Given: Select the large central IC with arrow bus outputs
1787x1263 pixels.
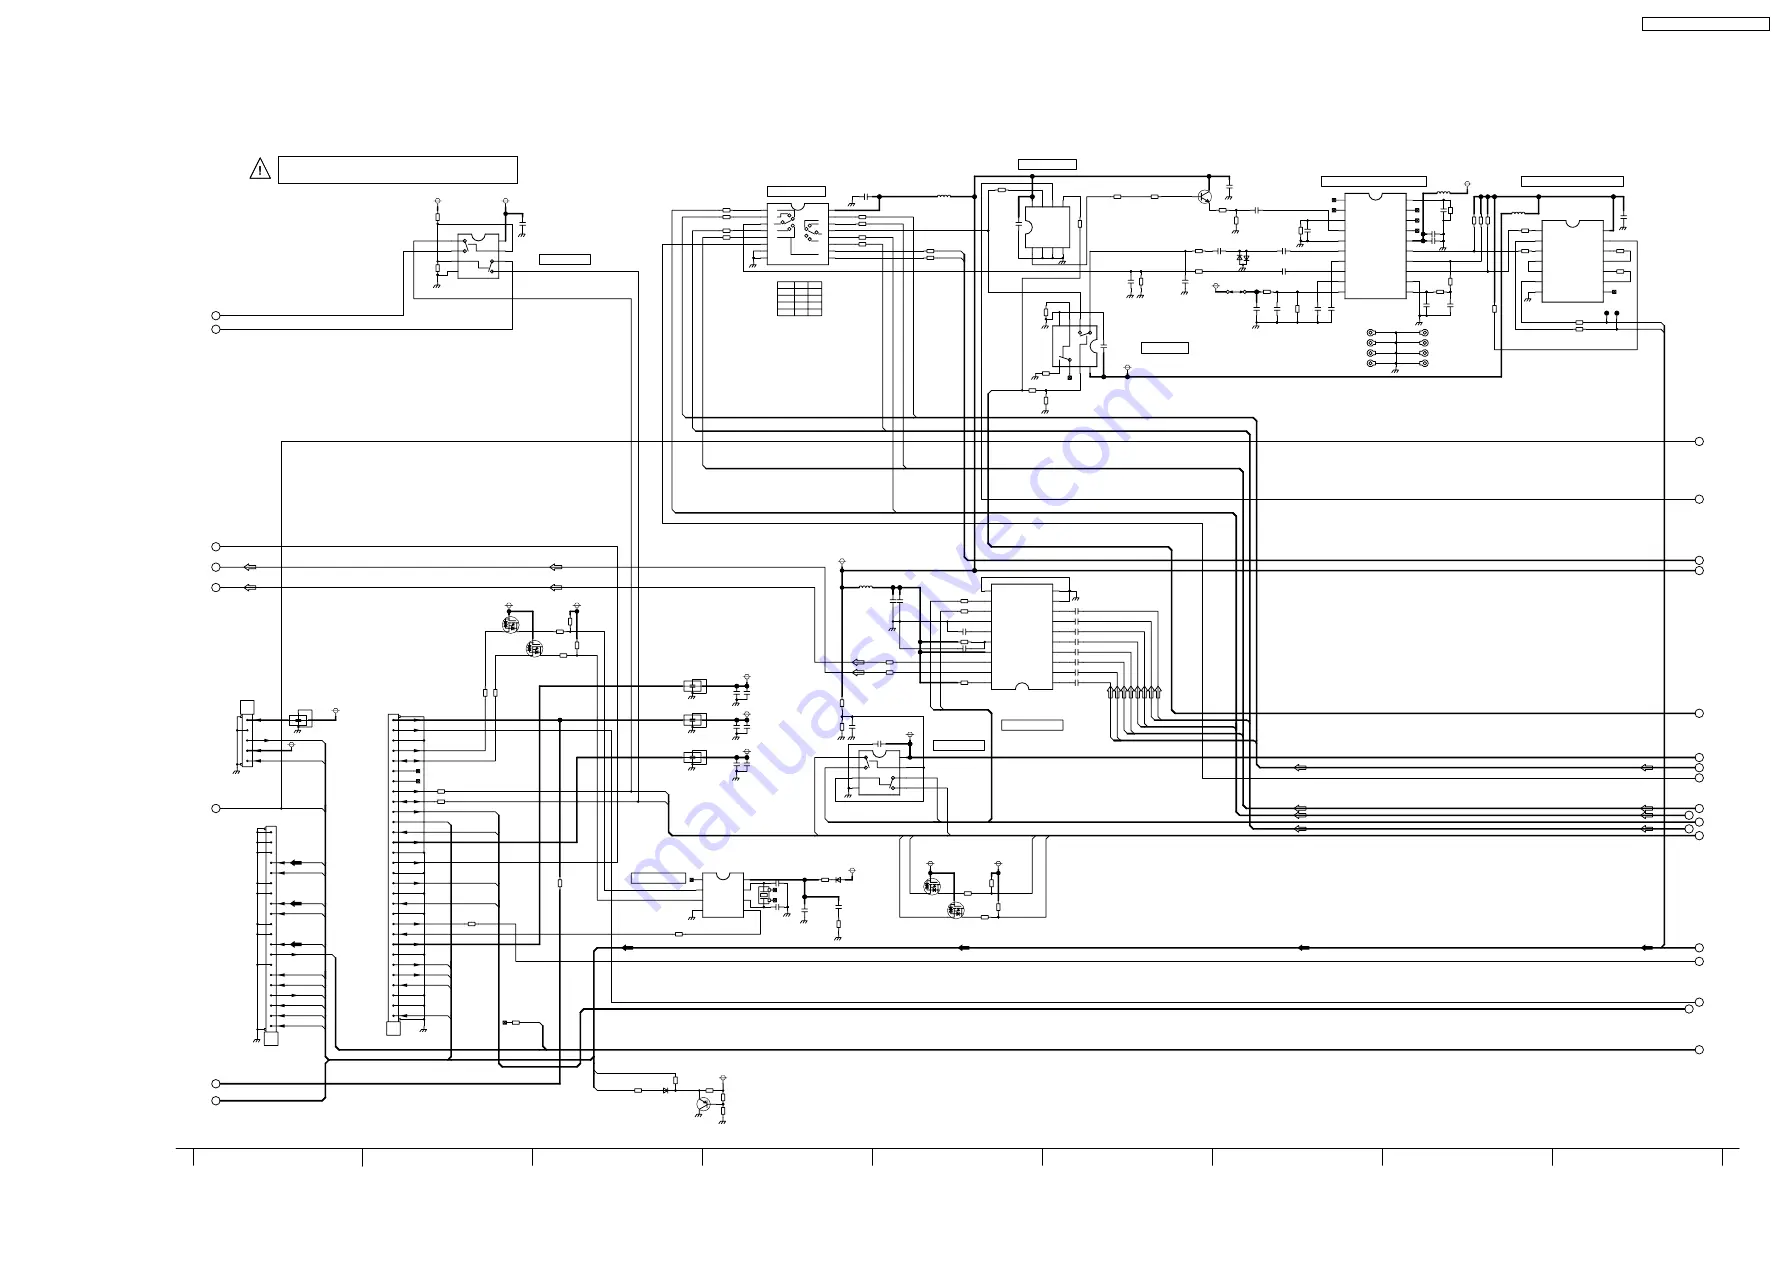Looking at the screenshot, I should point(1021,637).
